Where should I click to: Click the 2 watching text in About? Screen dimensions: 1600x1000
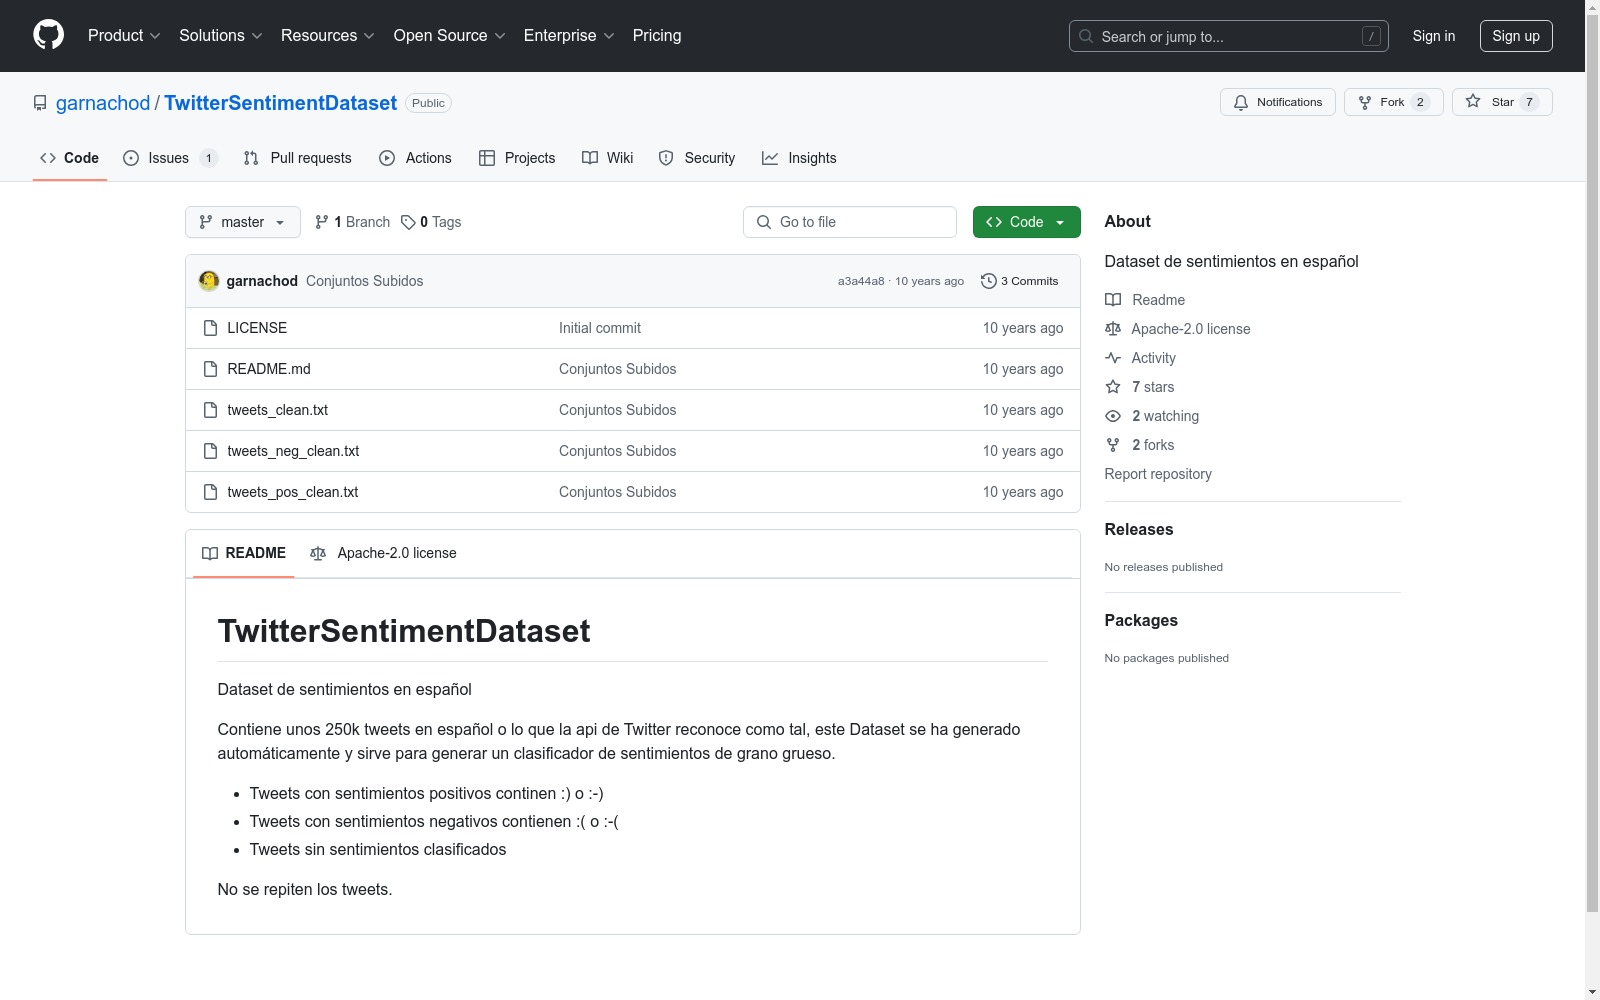tap(1166, 416)
